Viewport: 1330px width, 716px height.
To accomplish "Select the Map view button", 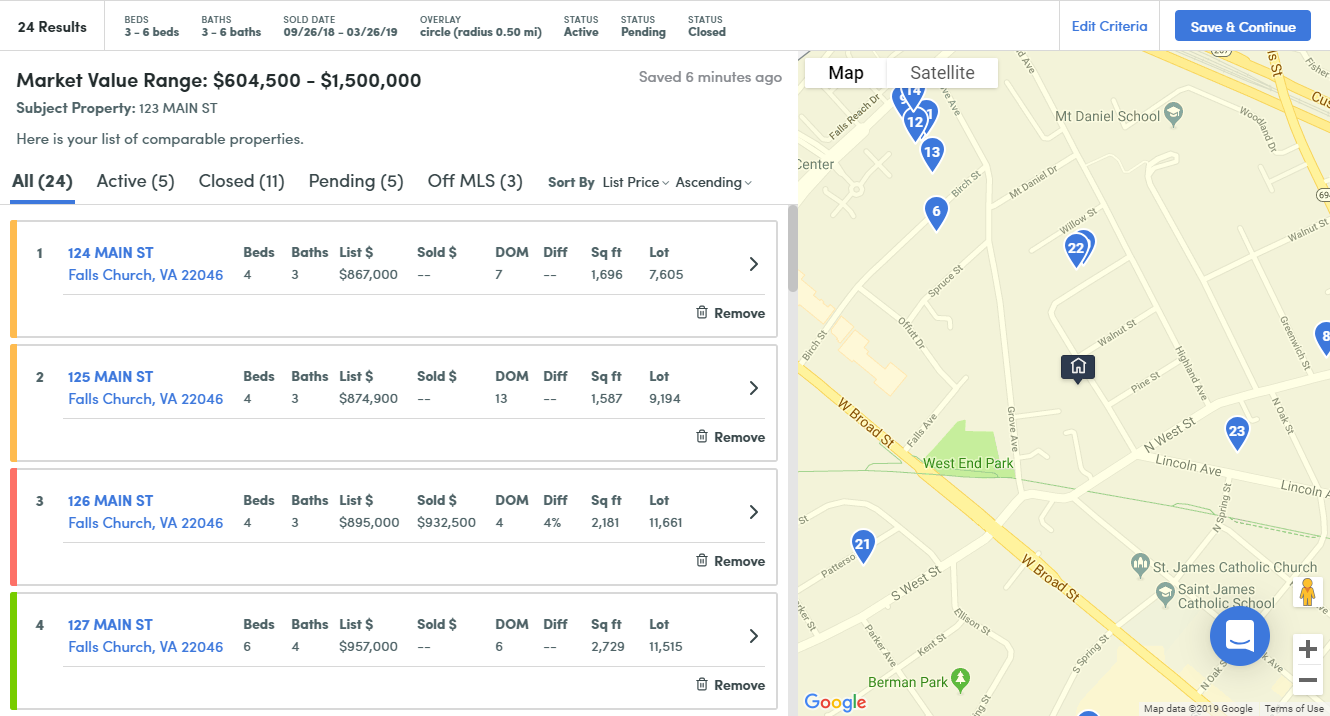I will (x=846, y=73).
